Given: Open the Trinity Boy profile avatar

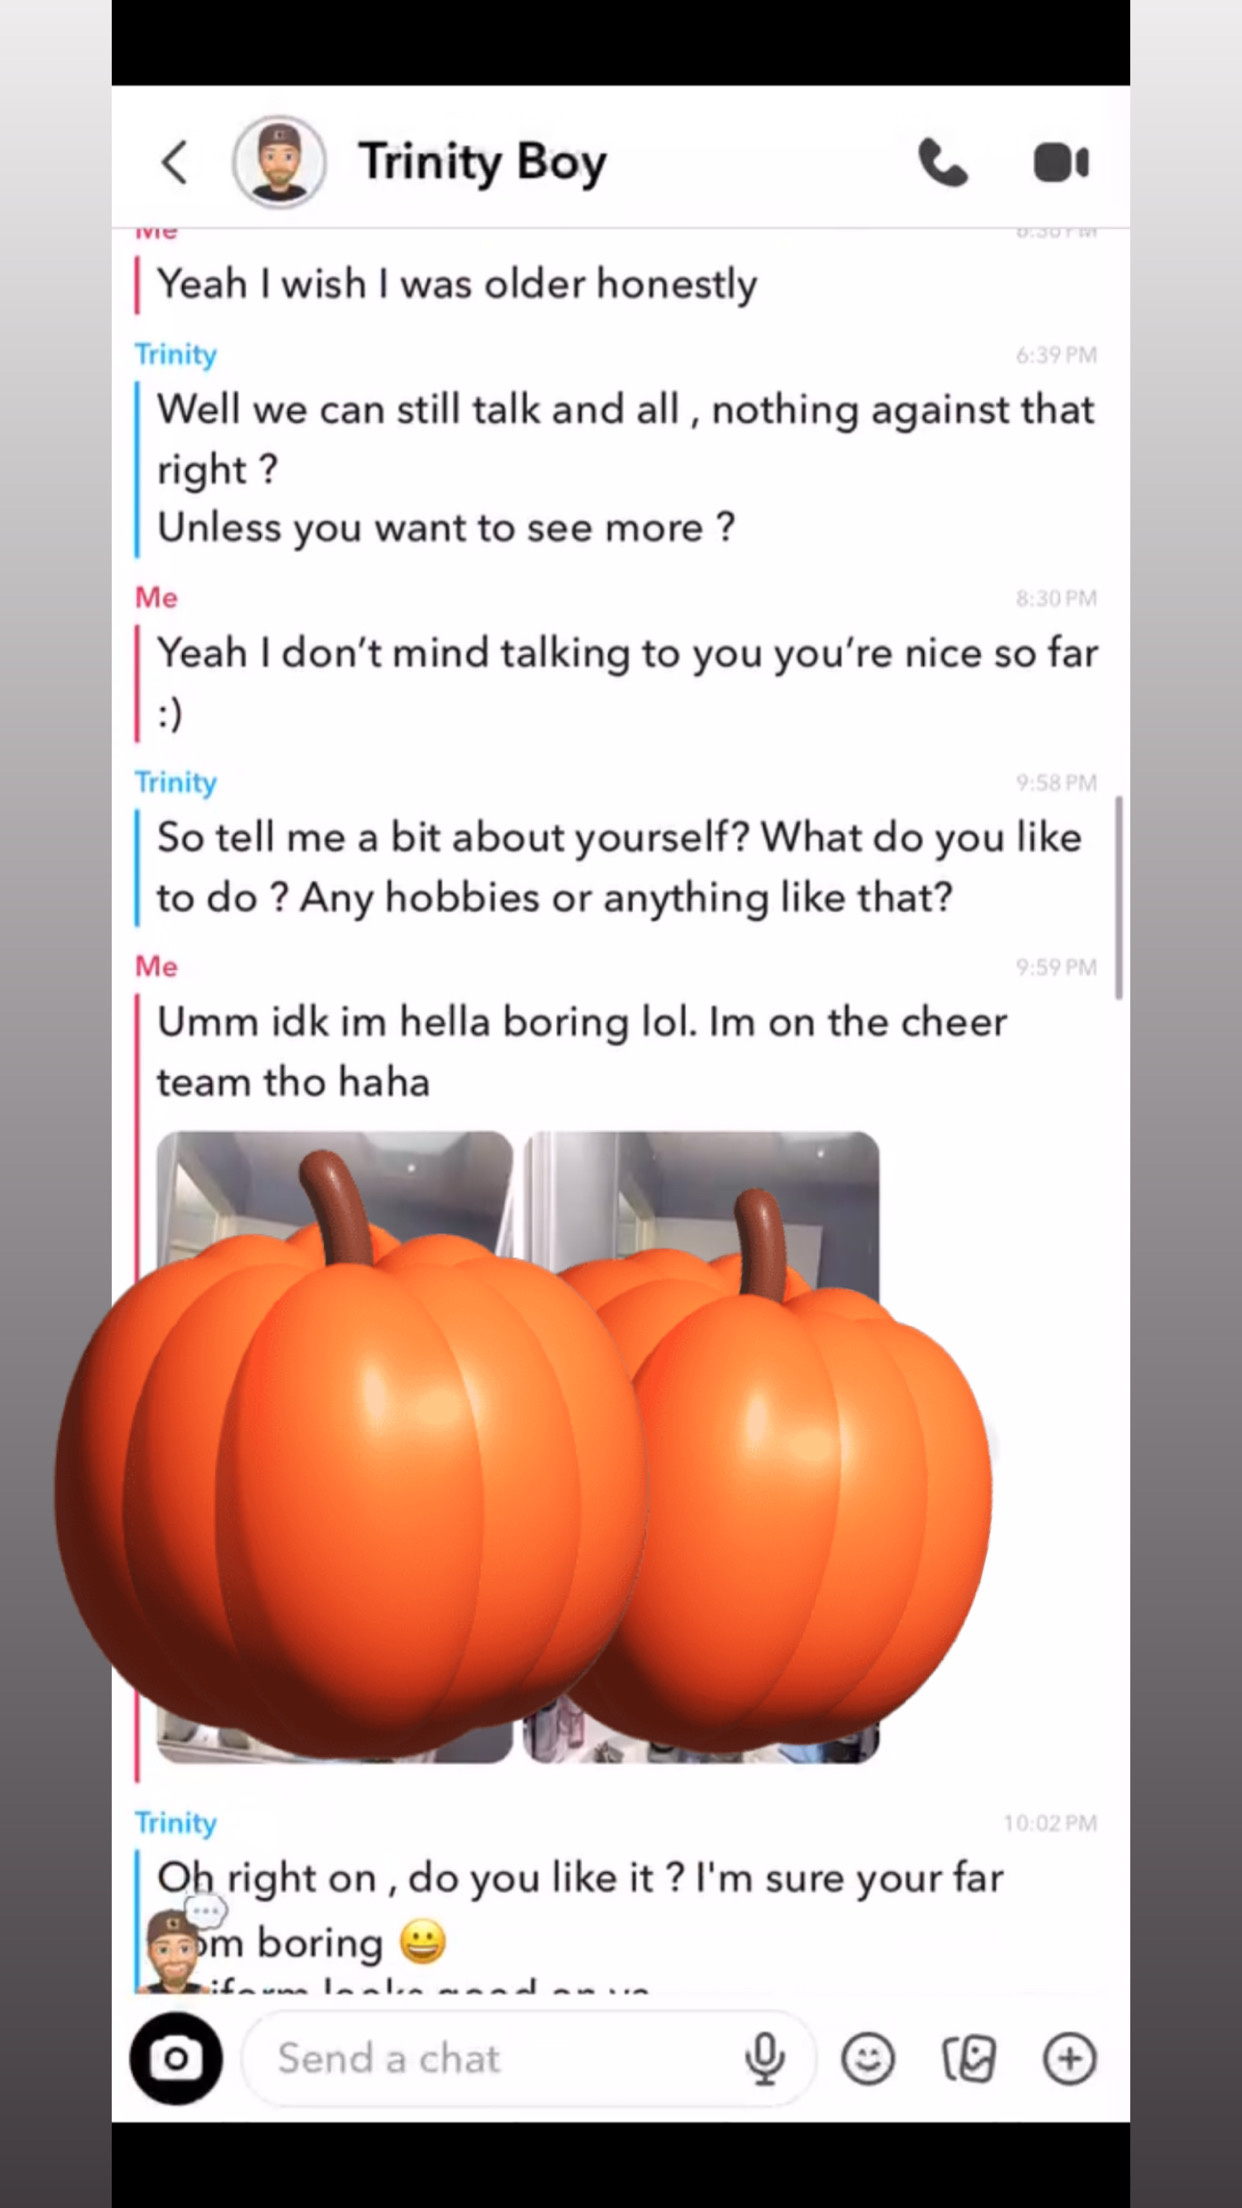Looking at the screenshot, I should point(279,162).
